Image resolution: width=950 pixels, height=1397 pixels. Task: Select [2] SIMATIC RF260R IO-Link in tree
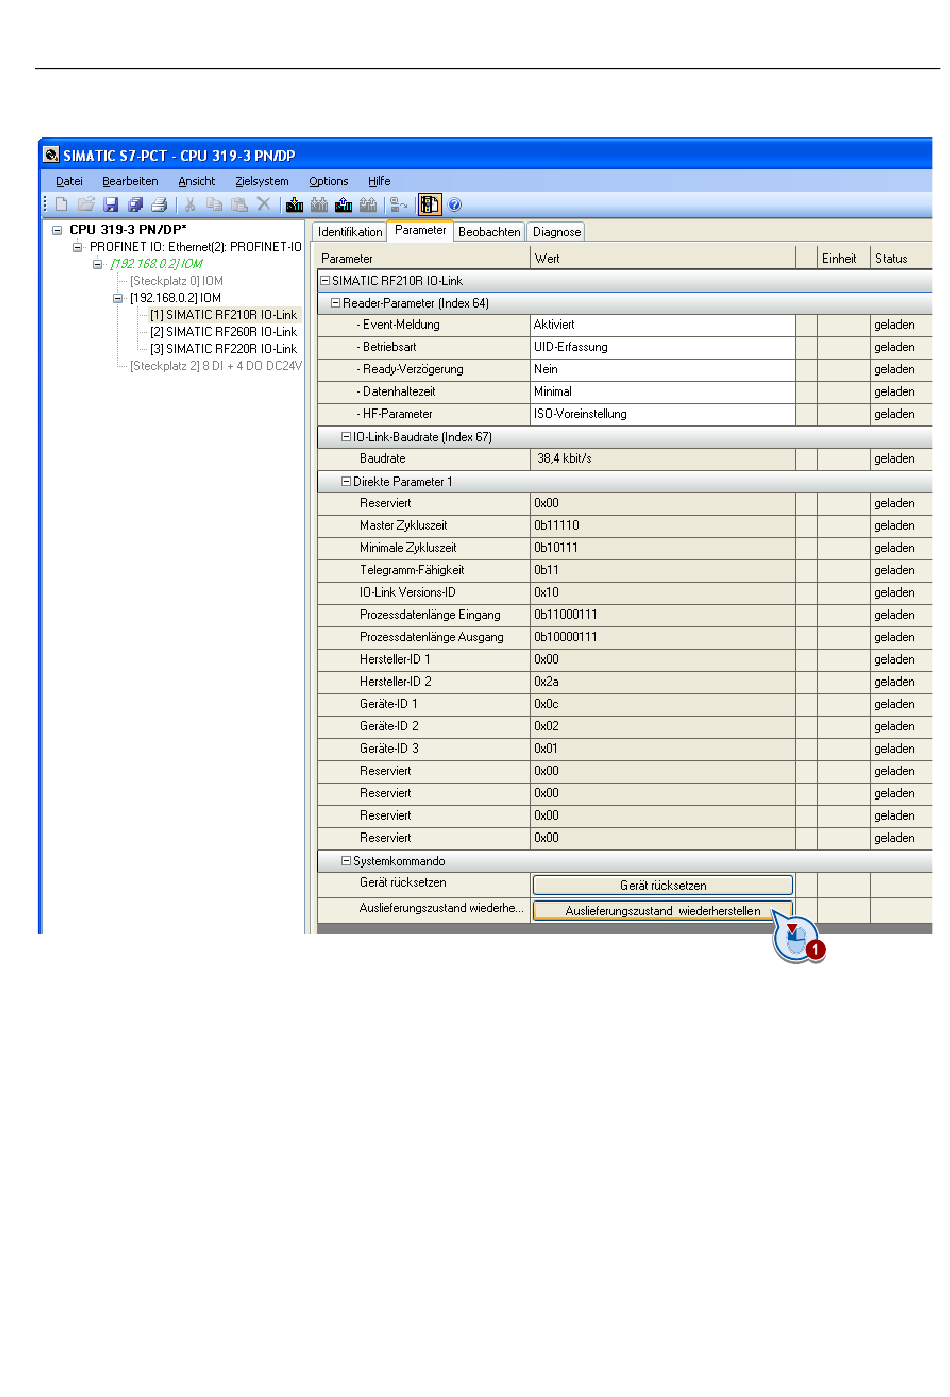223,332
